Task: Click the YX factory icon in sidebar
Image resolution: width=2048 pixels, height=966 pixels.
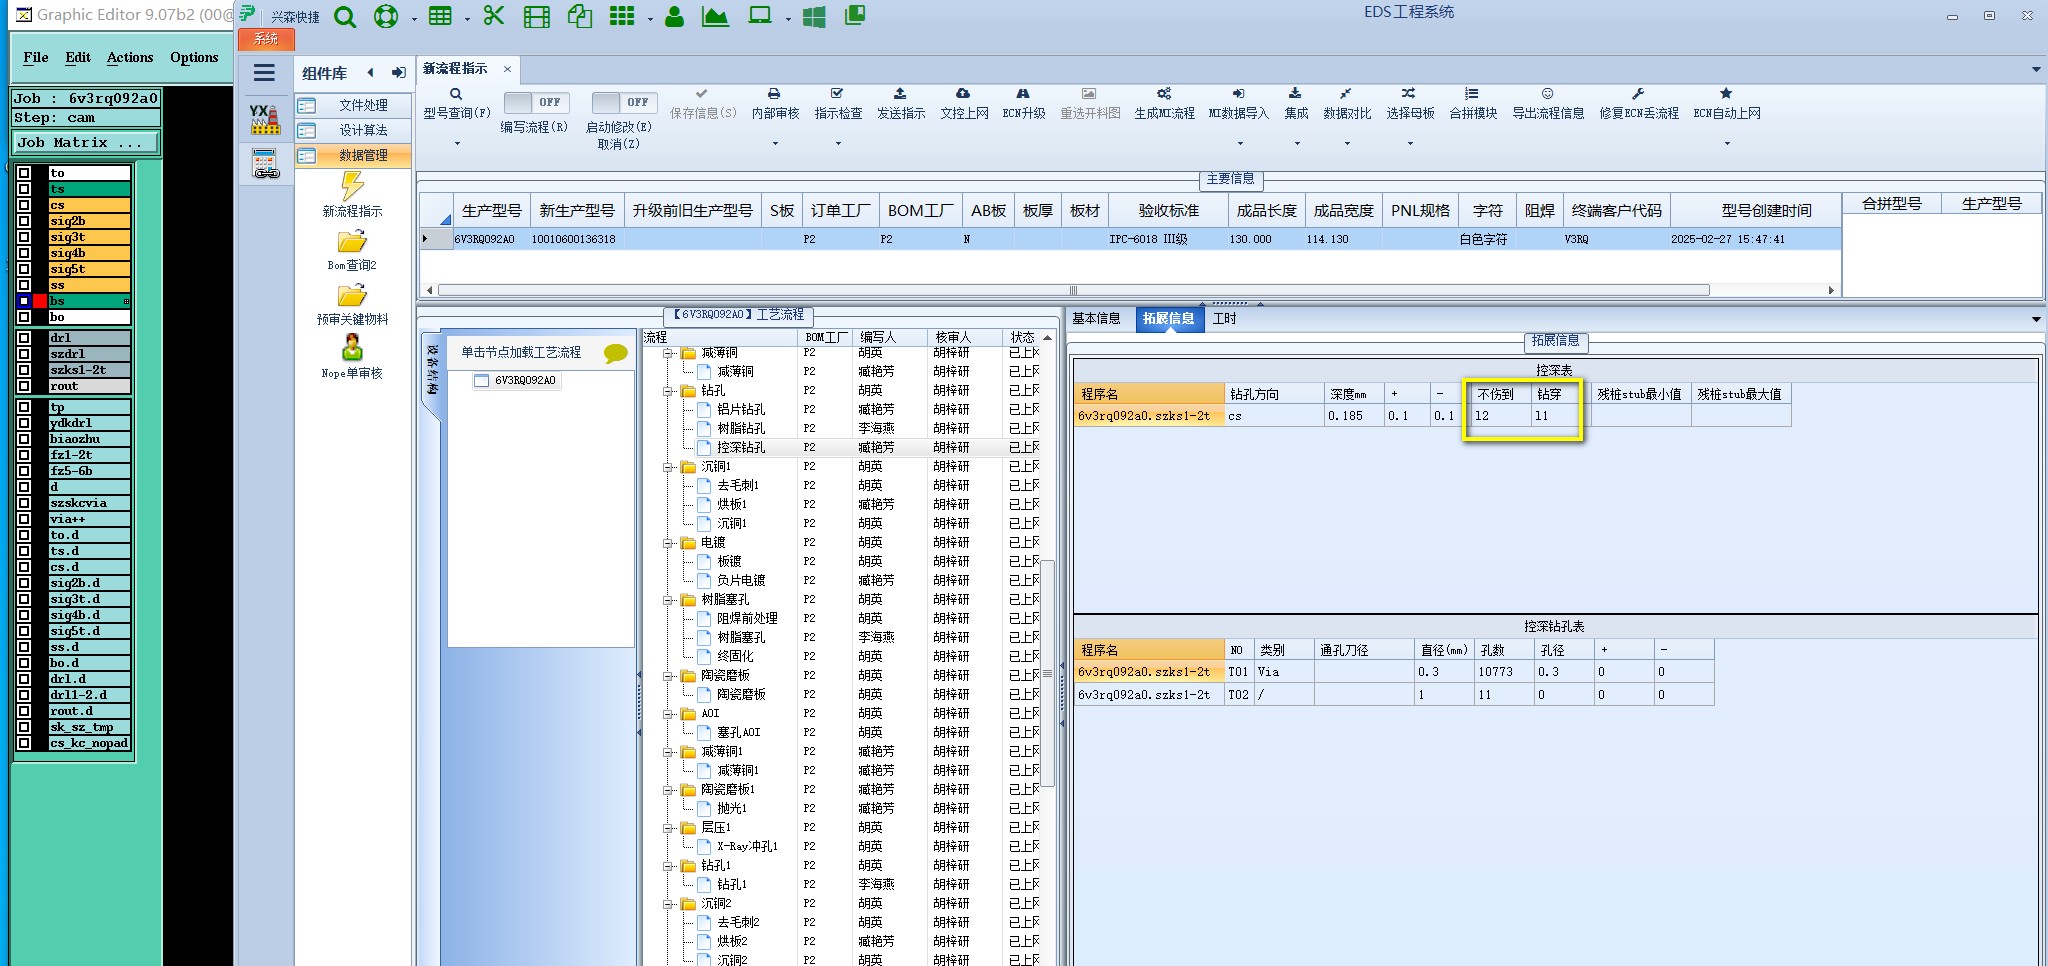Action: click(265, 118)
